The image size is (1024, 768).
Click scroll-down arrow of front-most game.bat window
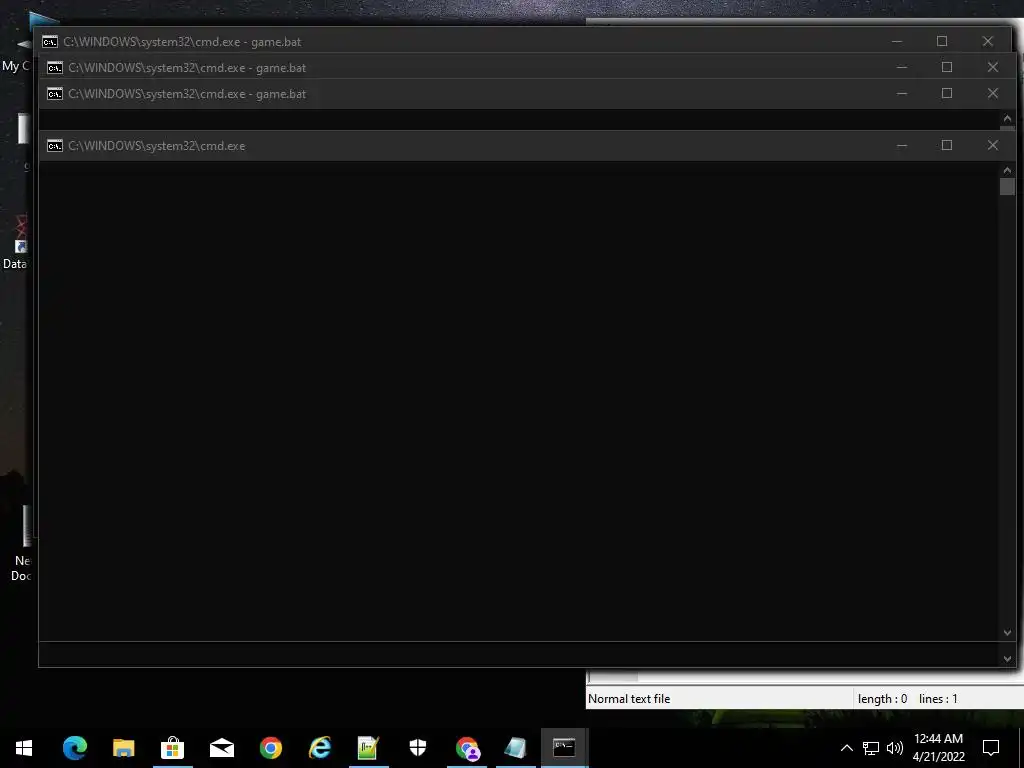pyautogui.click(x=1007, y=659)
